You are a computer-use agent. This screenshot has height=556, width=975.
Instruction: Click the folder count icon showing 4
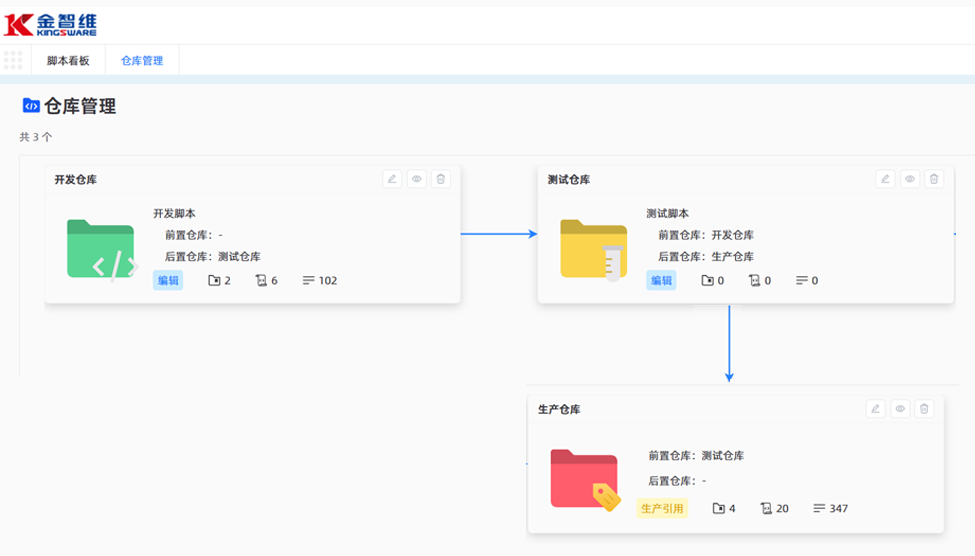point(718,508)
